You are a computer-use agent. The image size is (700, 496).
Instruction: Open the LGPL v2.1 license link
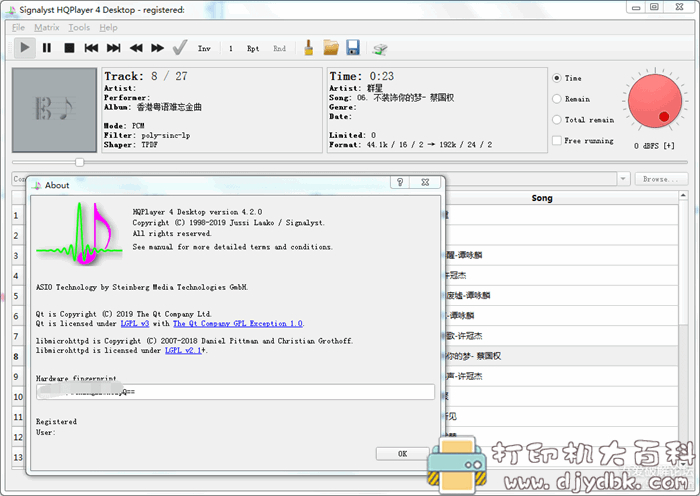pos(183,350)
